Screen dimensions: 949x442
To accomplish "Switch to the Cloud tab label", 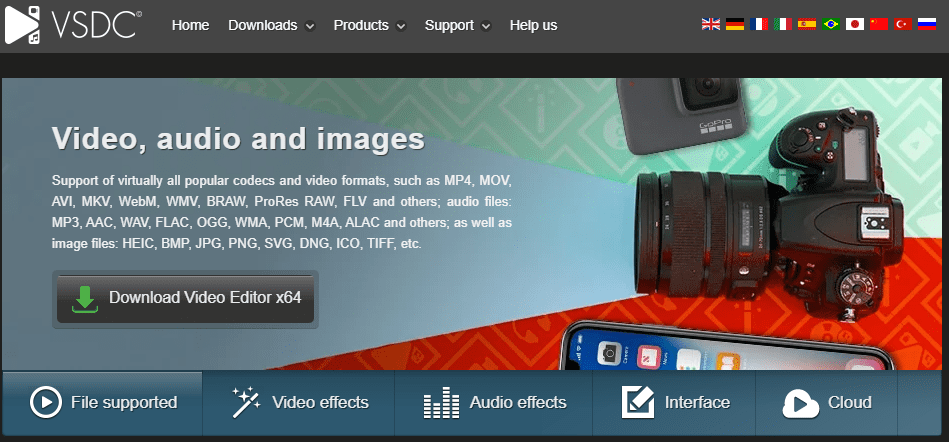I will pos(850,403).
